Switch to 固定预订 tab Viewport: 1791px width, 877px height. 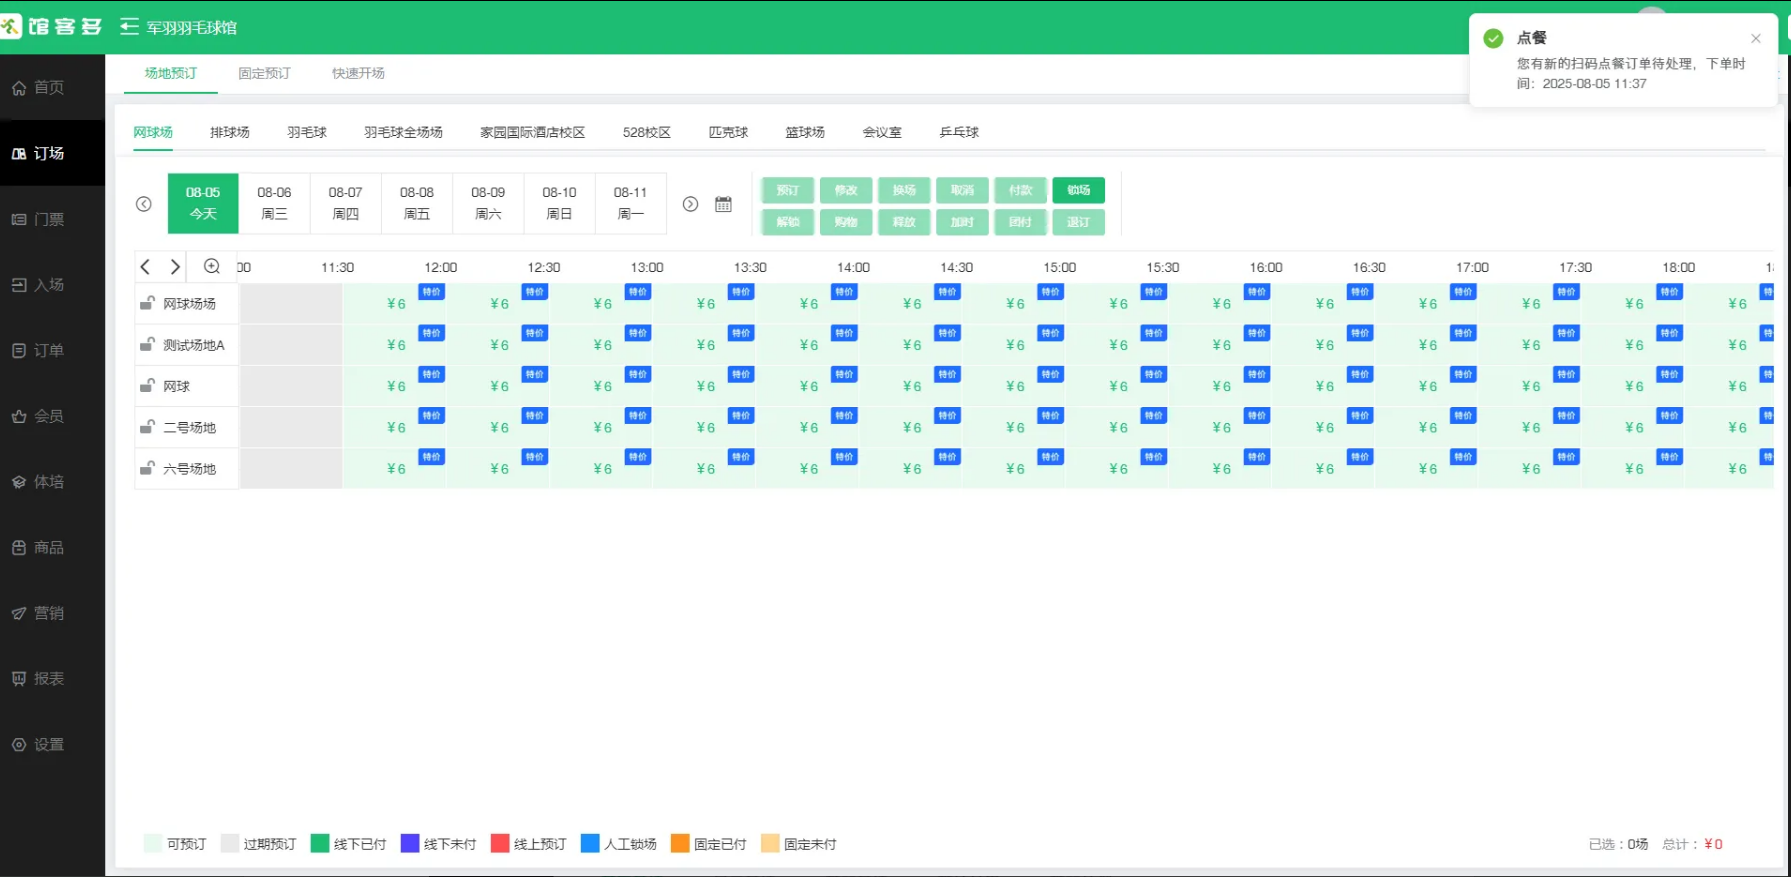(x=264, y=73)
